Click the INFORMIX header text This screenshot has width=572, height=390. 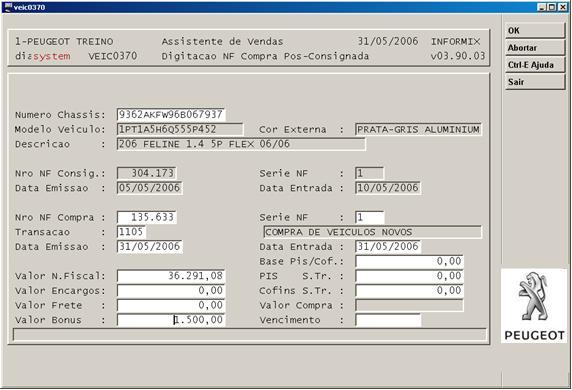pos(456,41)
